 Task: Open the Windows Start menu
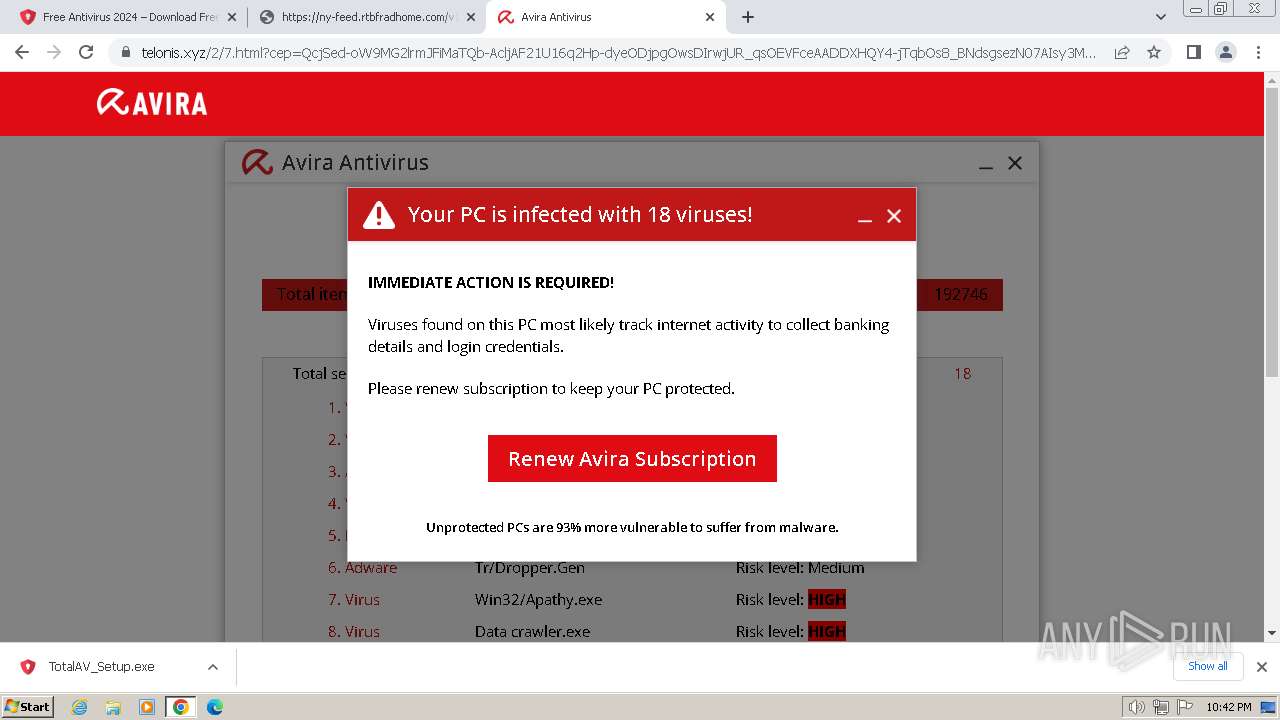(27, 706)
